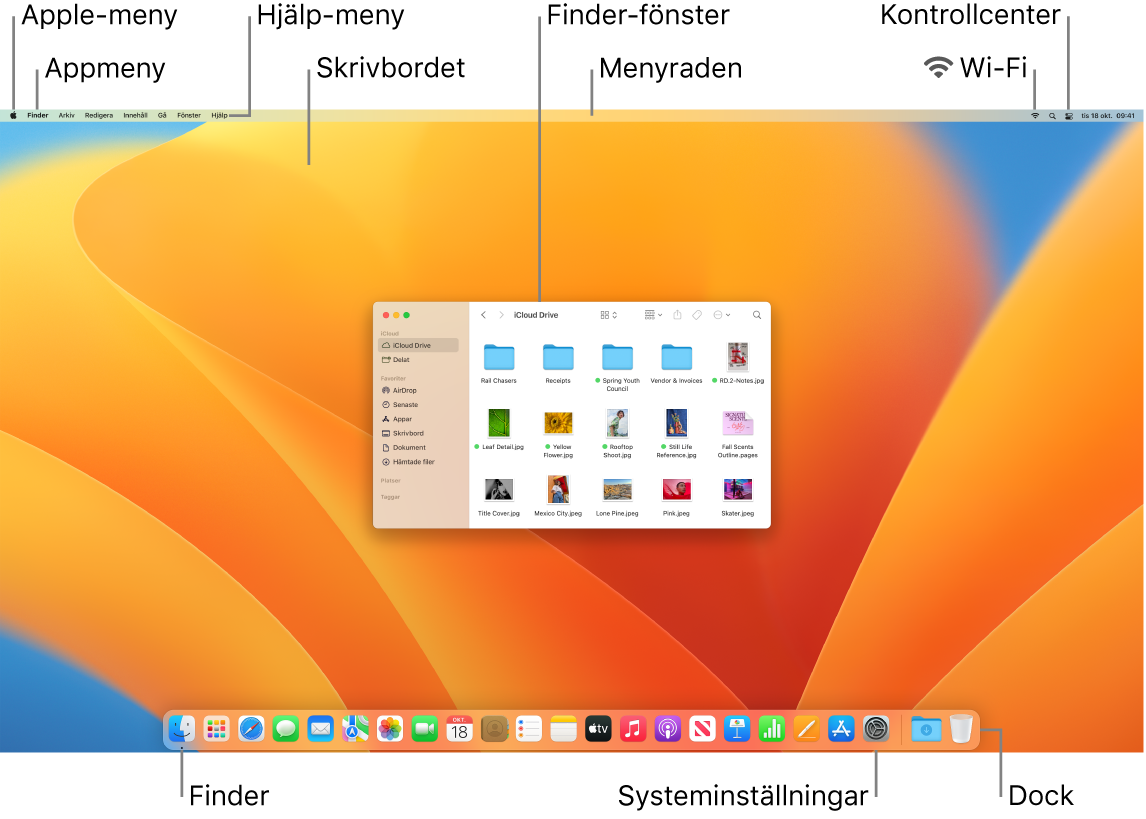This screenshot has width=1146, height=819.
Task: Click the search magnifier in the Finder window
Action: 756,315
